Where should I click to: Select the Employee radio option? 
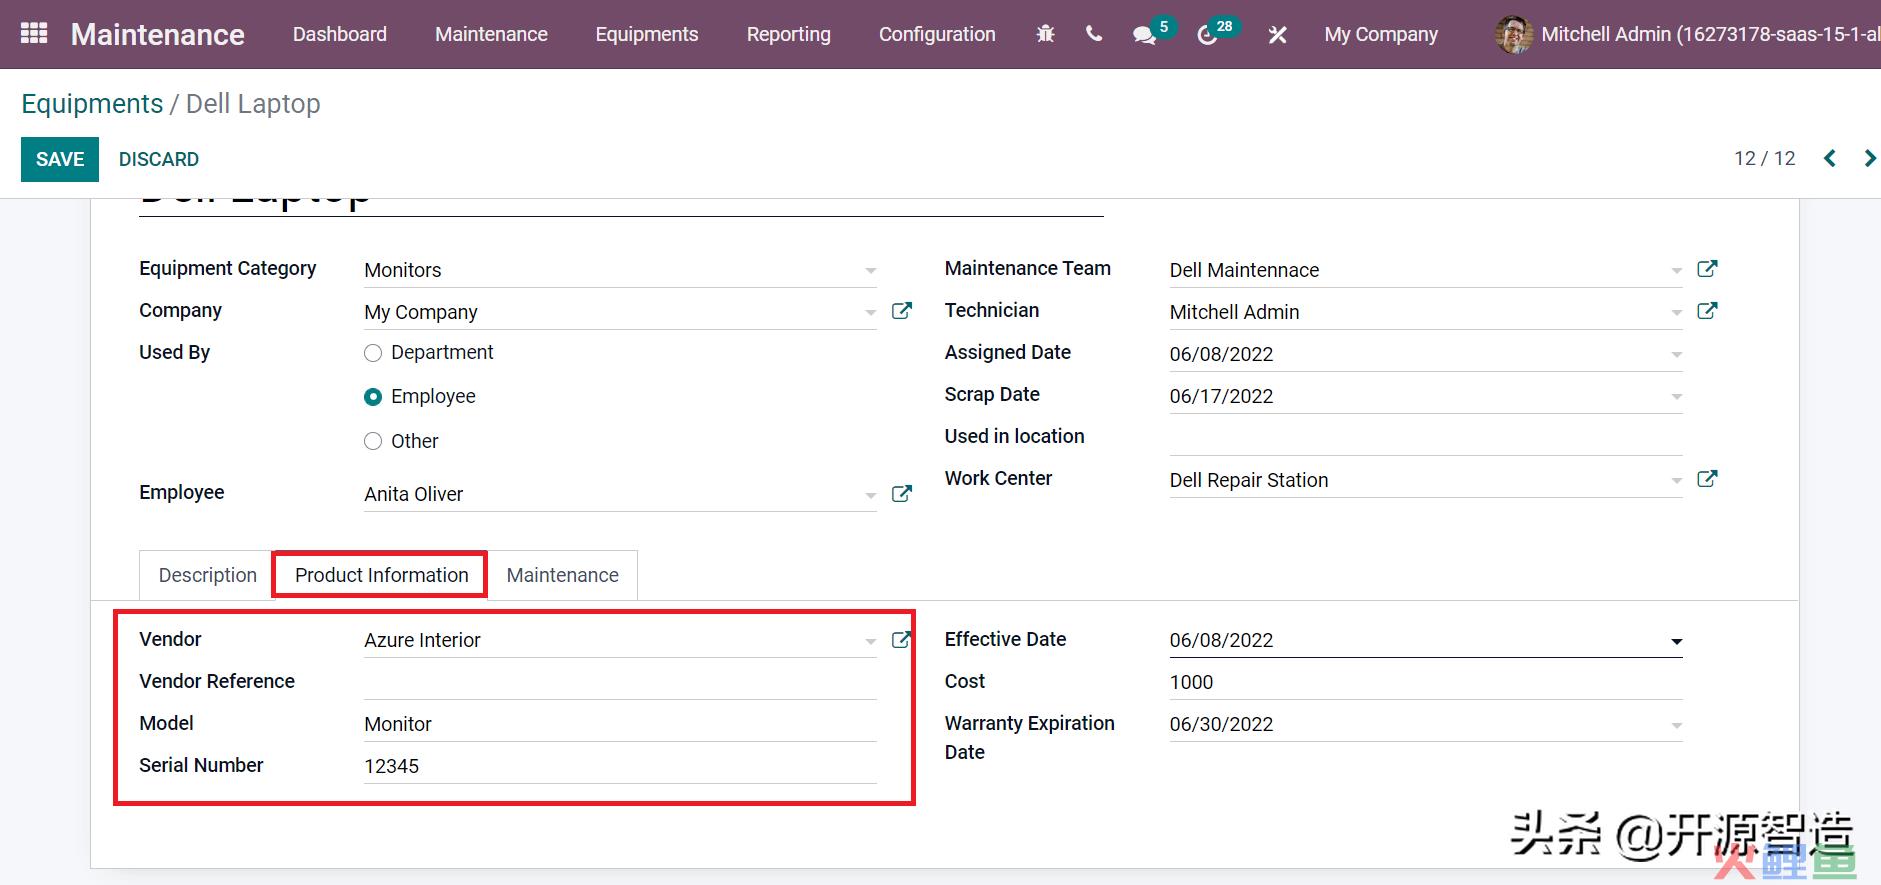click(373, 397)
